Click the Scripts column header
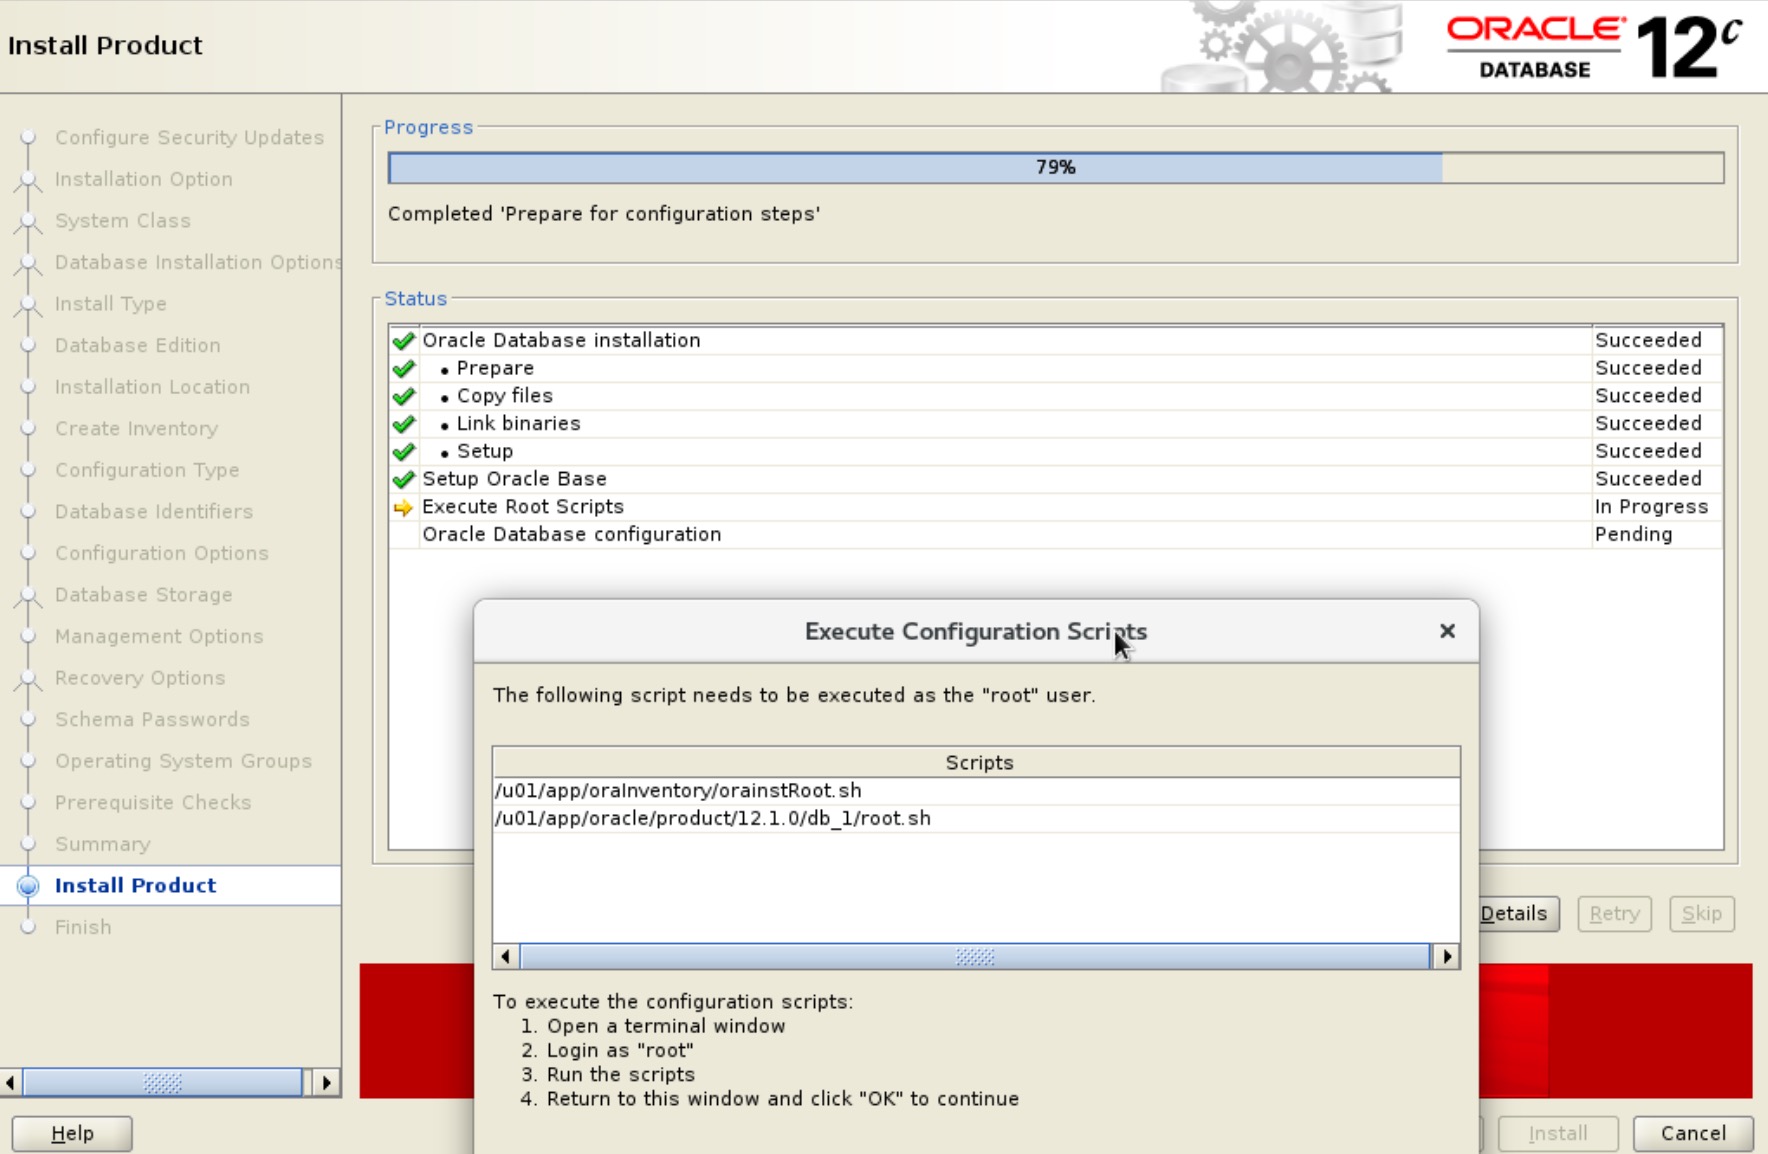Screen dimensions: 1768x1154 pos(976,762)
